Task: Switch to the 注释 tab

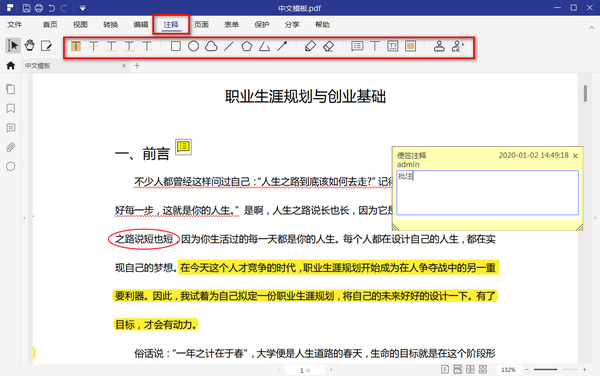Action: coord(171,24)
